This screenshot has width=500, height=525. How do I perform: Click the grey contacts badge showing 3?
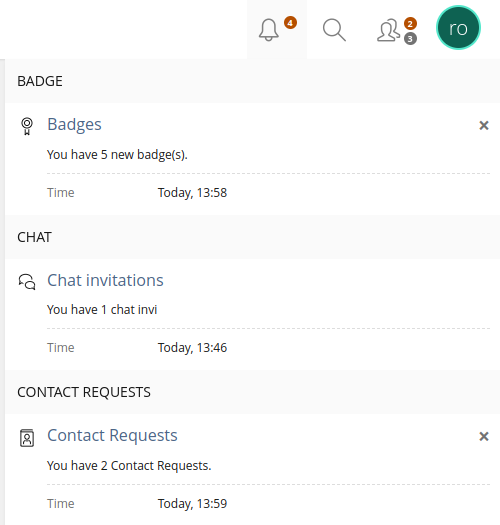coord(410,39)
